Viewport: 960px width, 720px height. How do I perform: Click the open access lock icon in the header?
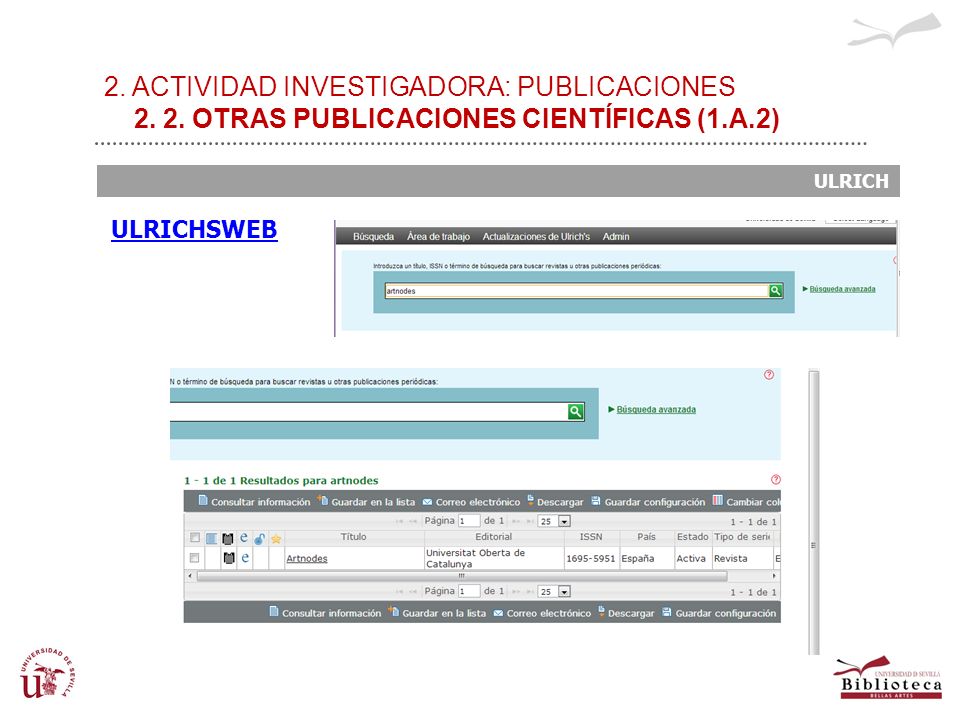coord(260,539)
